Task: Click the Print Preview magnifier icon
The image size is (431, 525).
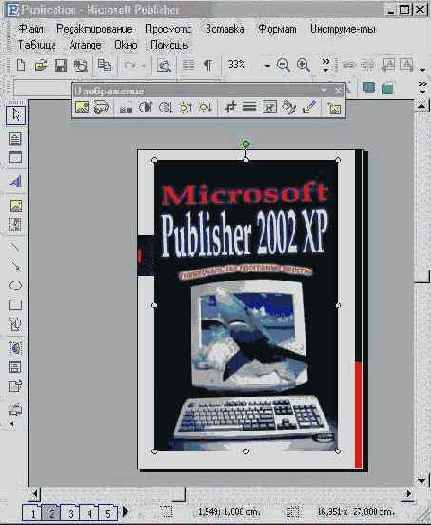Action: click(164, 65)
